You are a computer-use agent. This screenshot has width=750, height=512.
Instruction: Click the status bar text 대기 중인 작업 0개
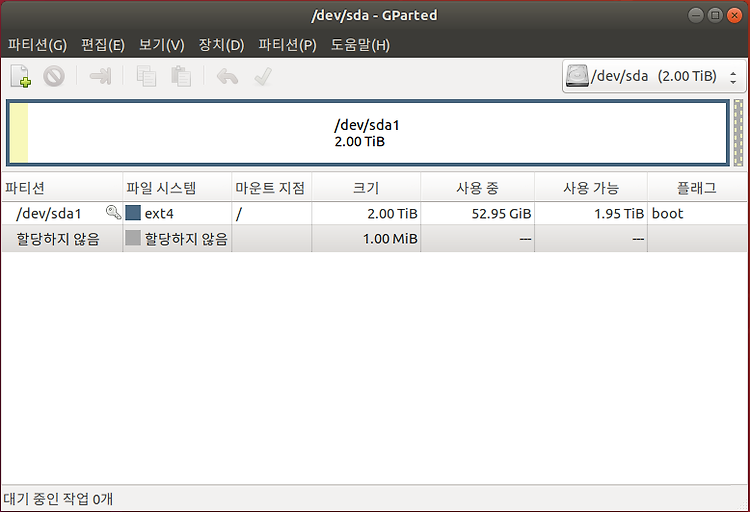[58, 499]
